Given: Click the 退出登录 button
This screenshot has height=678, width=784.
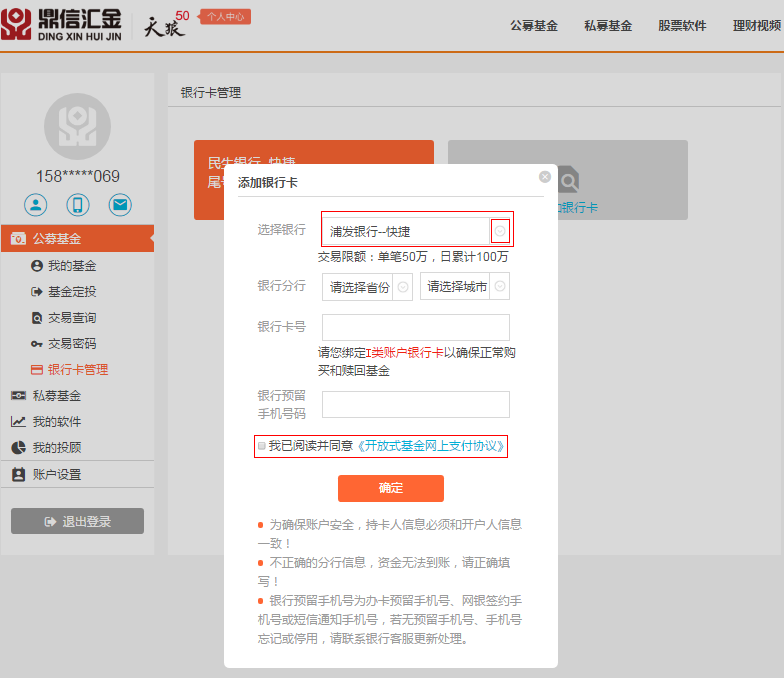Looking at the screenshot, I should (78, 521).
